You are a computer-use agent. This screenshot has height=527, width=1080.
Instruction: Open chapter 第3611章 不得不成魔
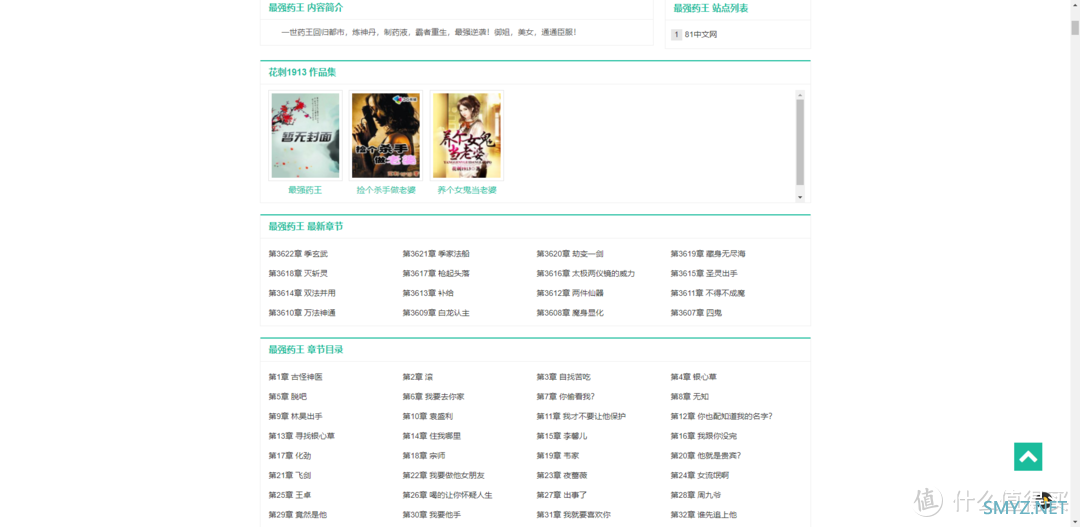708,293
